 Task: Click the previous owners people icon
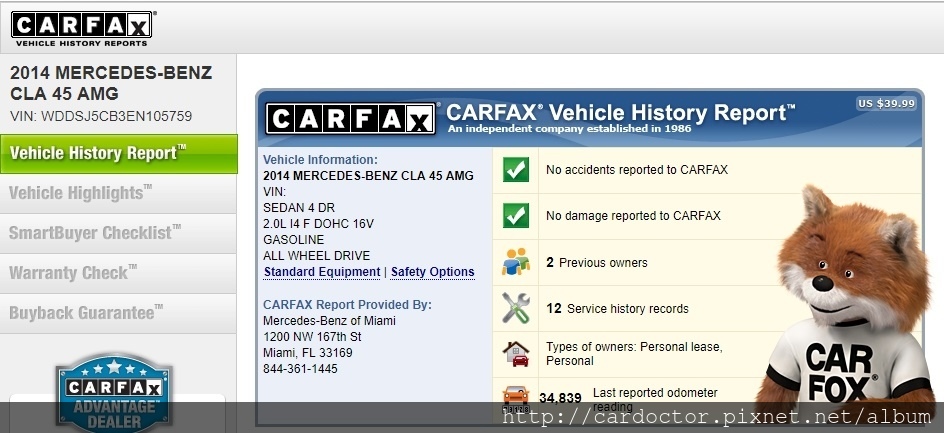pos(516,262)
